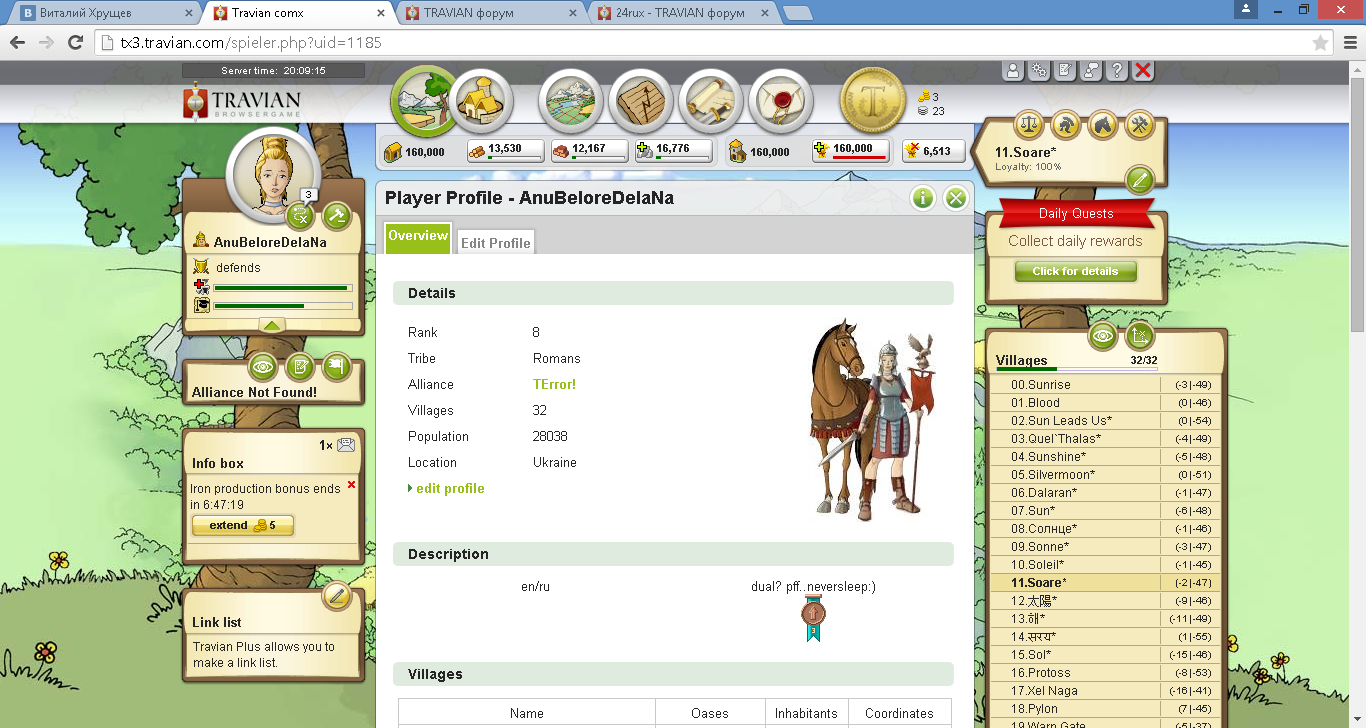The image size is (1366, 728).
Task: Open the notes icon in top bar
Action: point(1065,71)
